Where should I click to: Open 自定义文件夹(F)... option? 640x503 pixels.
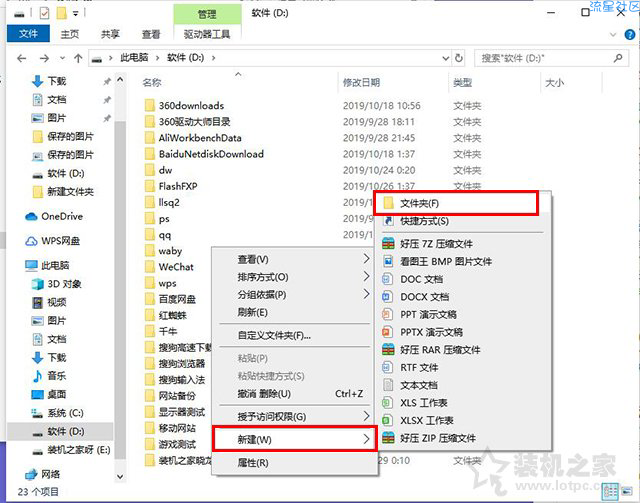click(x=294, y=335)
